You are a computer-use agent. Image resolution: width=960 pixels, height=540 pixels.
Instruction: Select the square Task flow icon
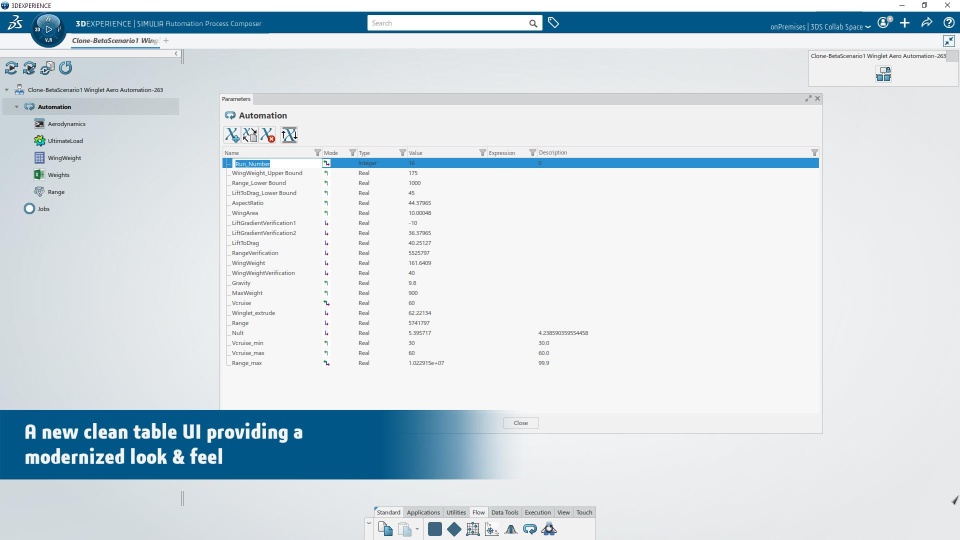[435, 529]
